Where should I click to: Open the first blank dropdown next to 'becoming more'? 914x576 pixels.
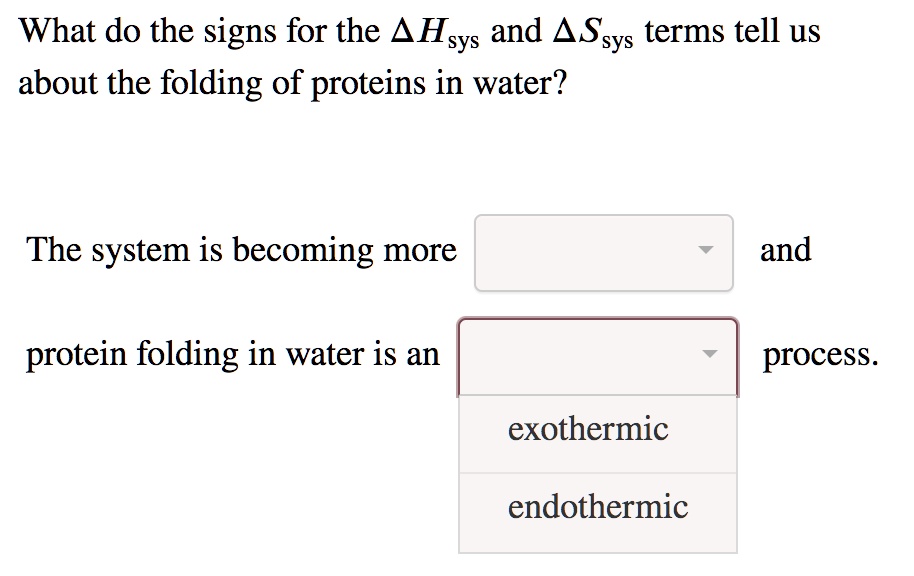point(601,254)
